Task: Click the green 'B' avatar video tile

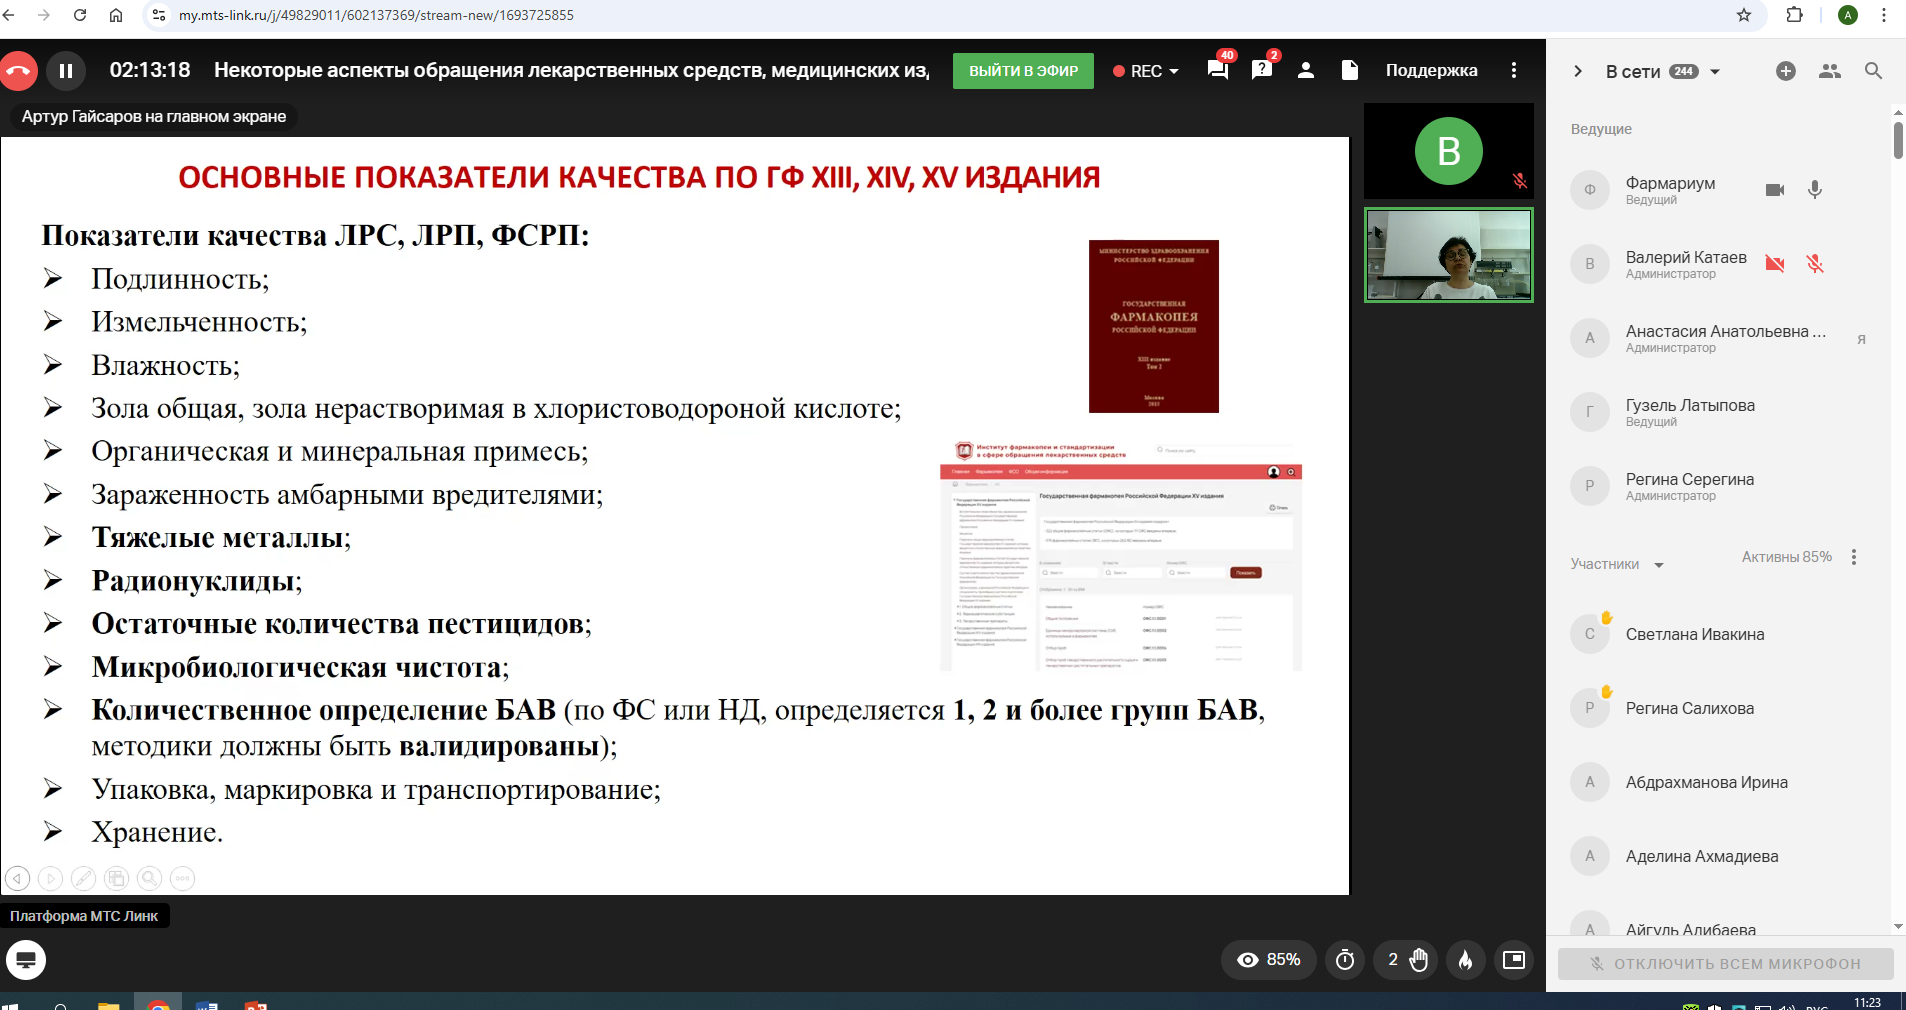Action: [x=1449, y=151]
